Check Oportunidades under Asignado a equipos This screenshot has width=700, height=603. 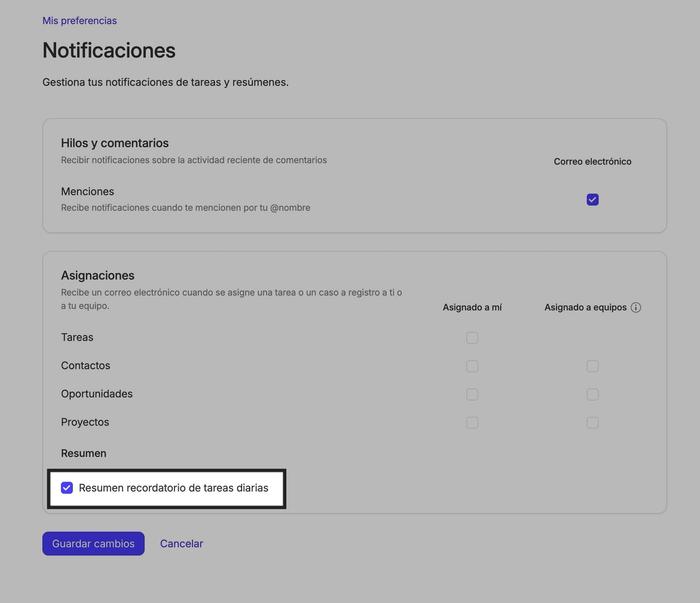pos(592,394)
